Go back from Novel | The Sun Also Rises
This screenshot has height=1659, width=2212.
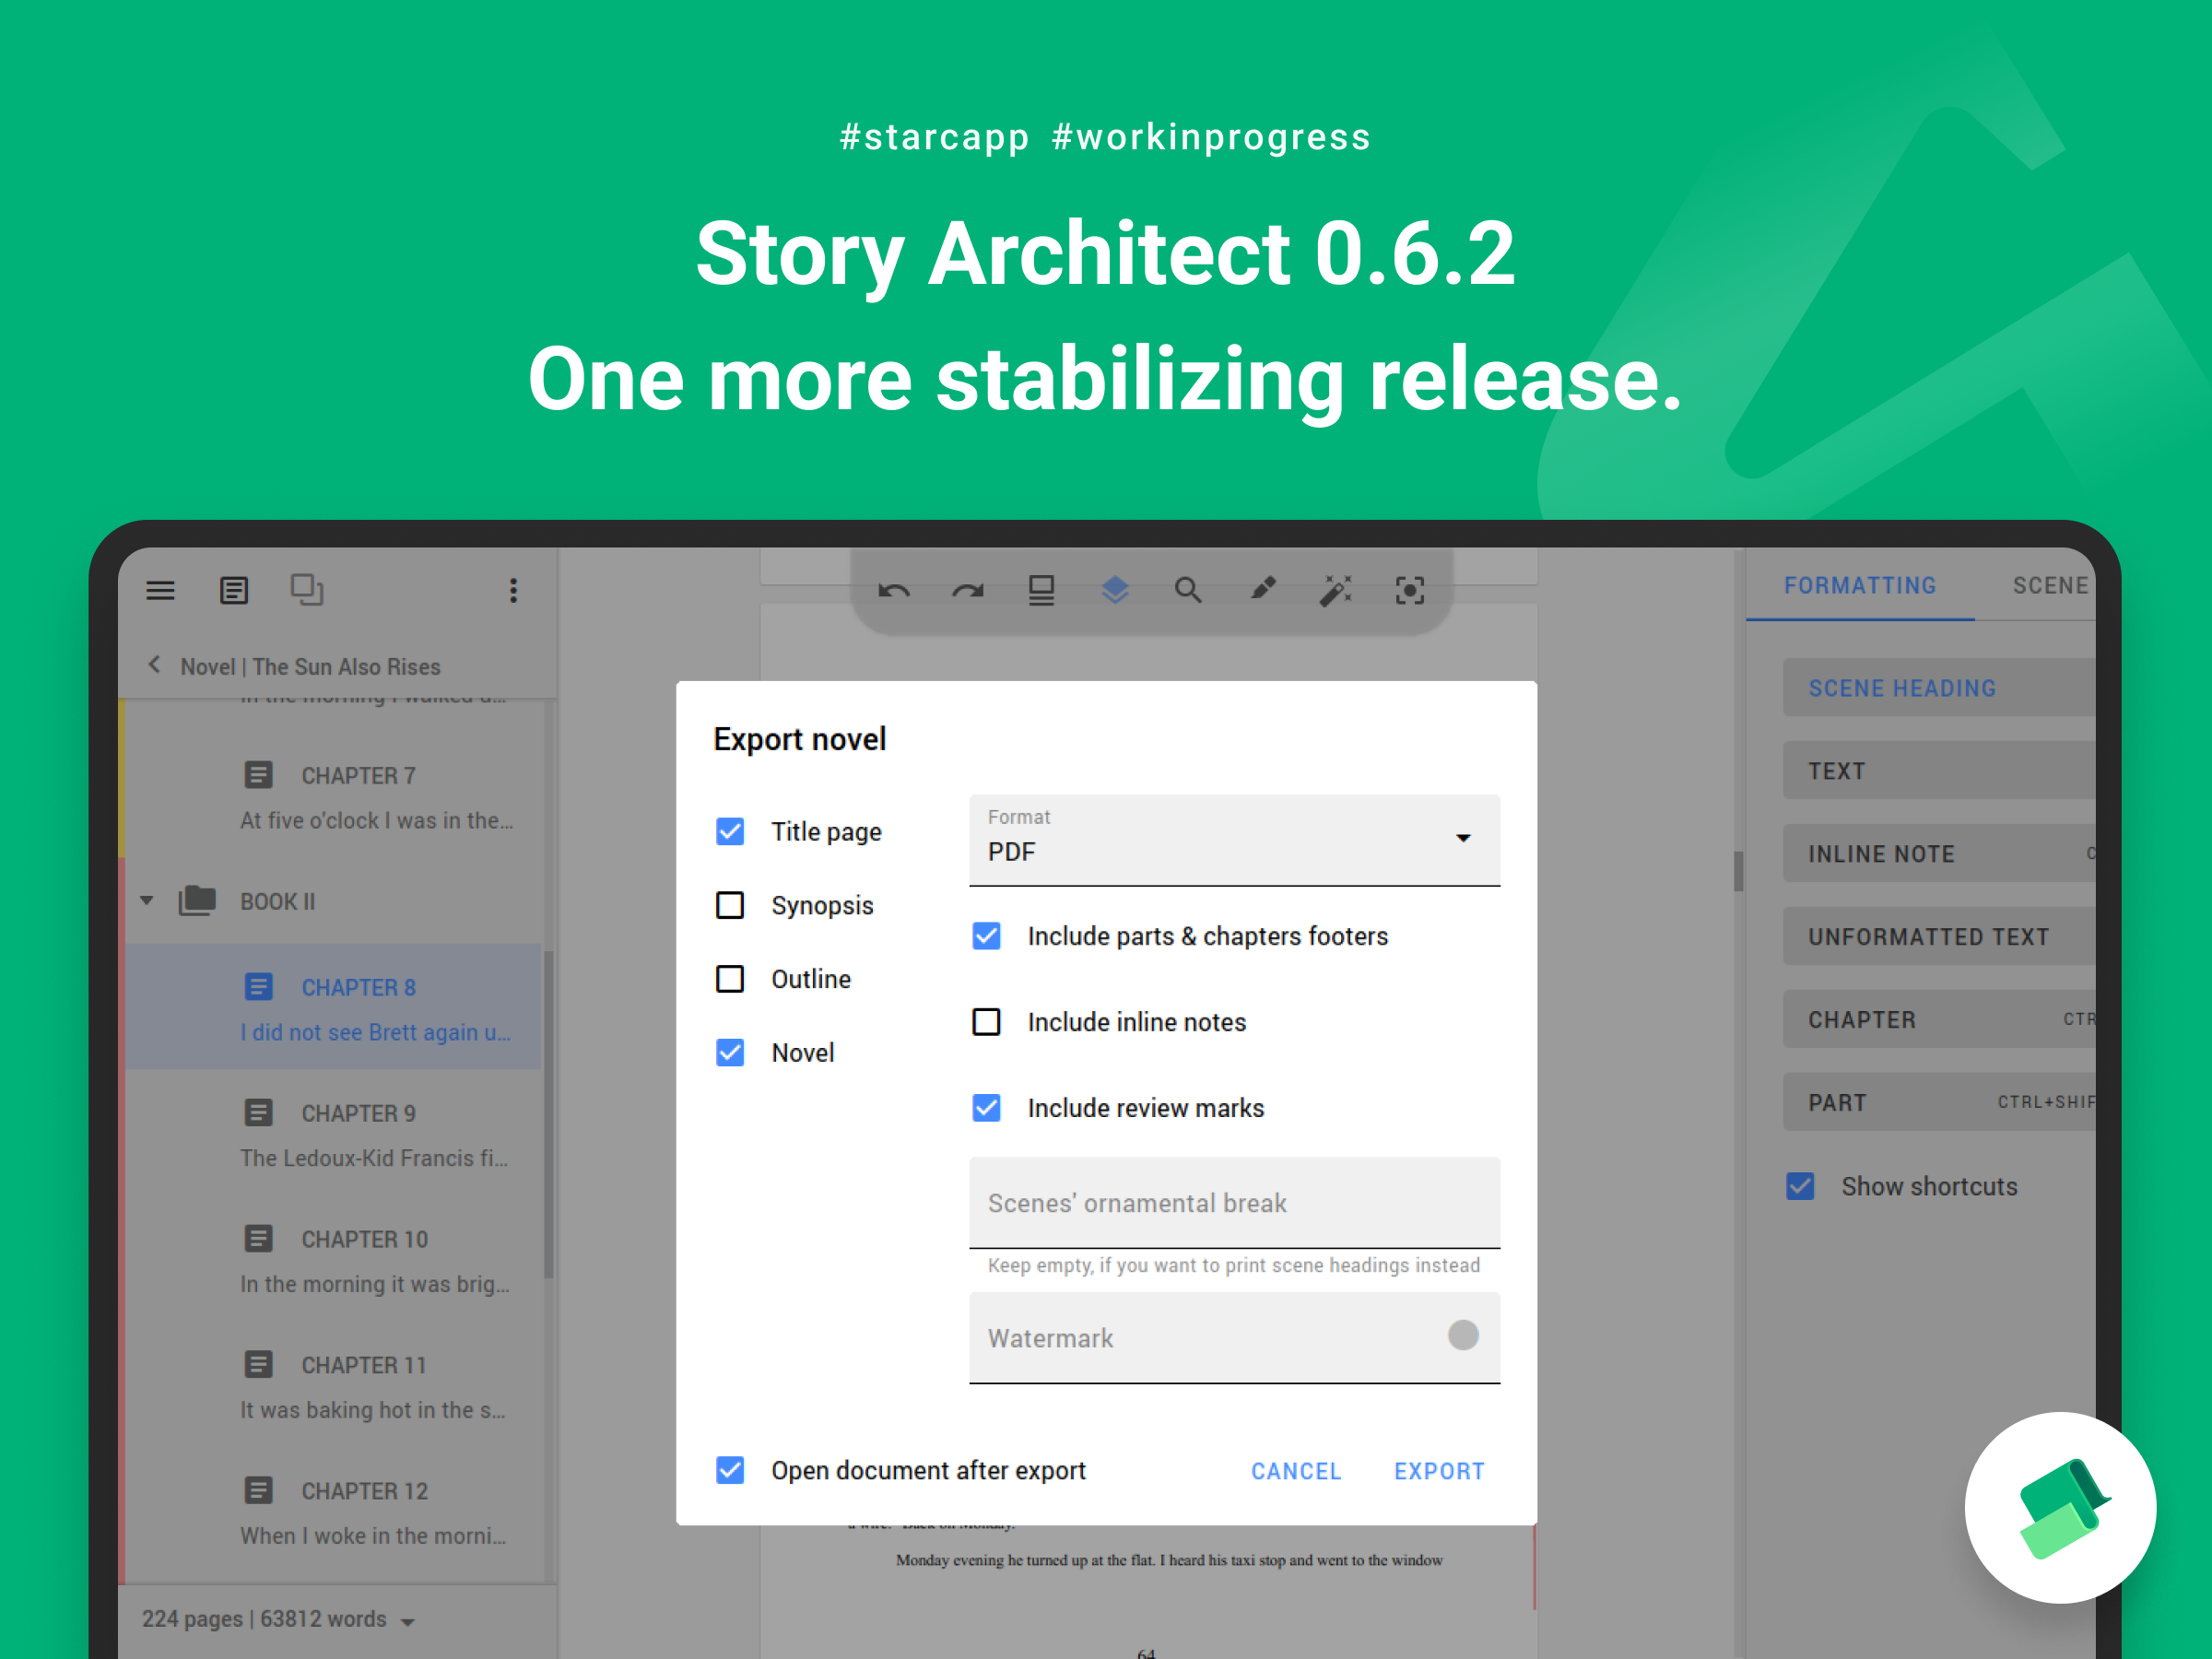point(154,665)
